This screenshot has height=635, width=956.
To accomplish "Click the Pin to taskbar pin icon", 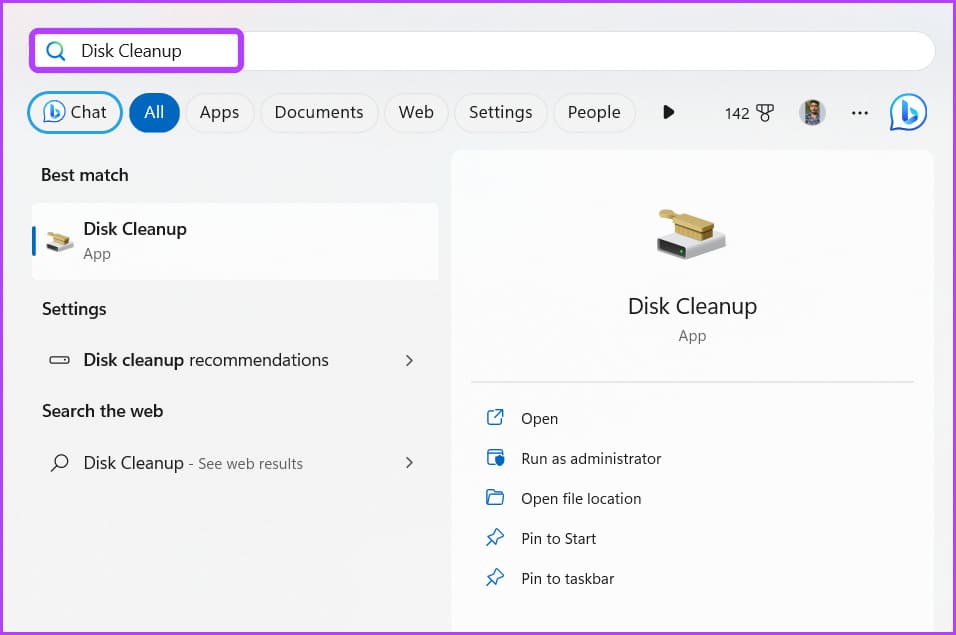I will pyautogui.click(x=495, y=577).
